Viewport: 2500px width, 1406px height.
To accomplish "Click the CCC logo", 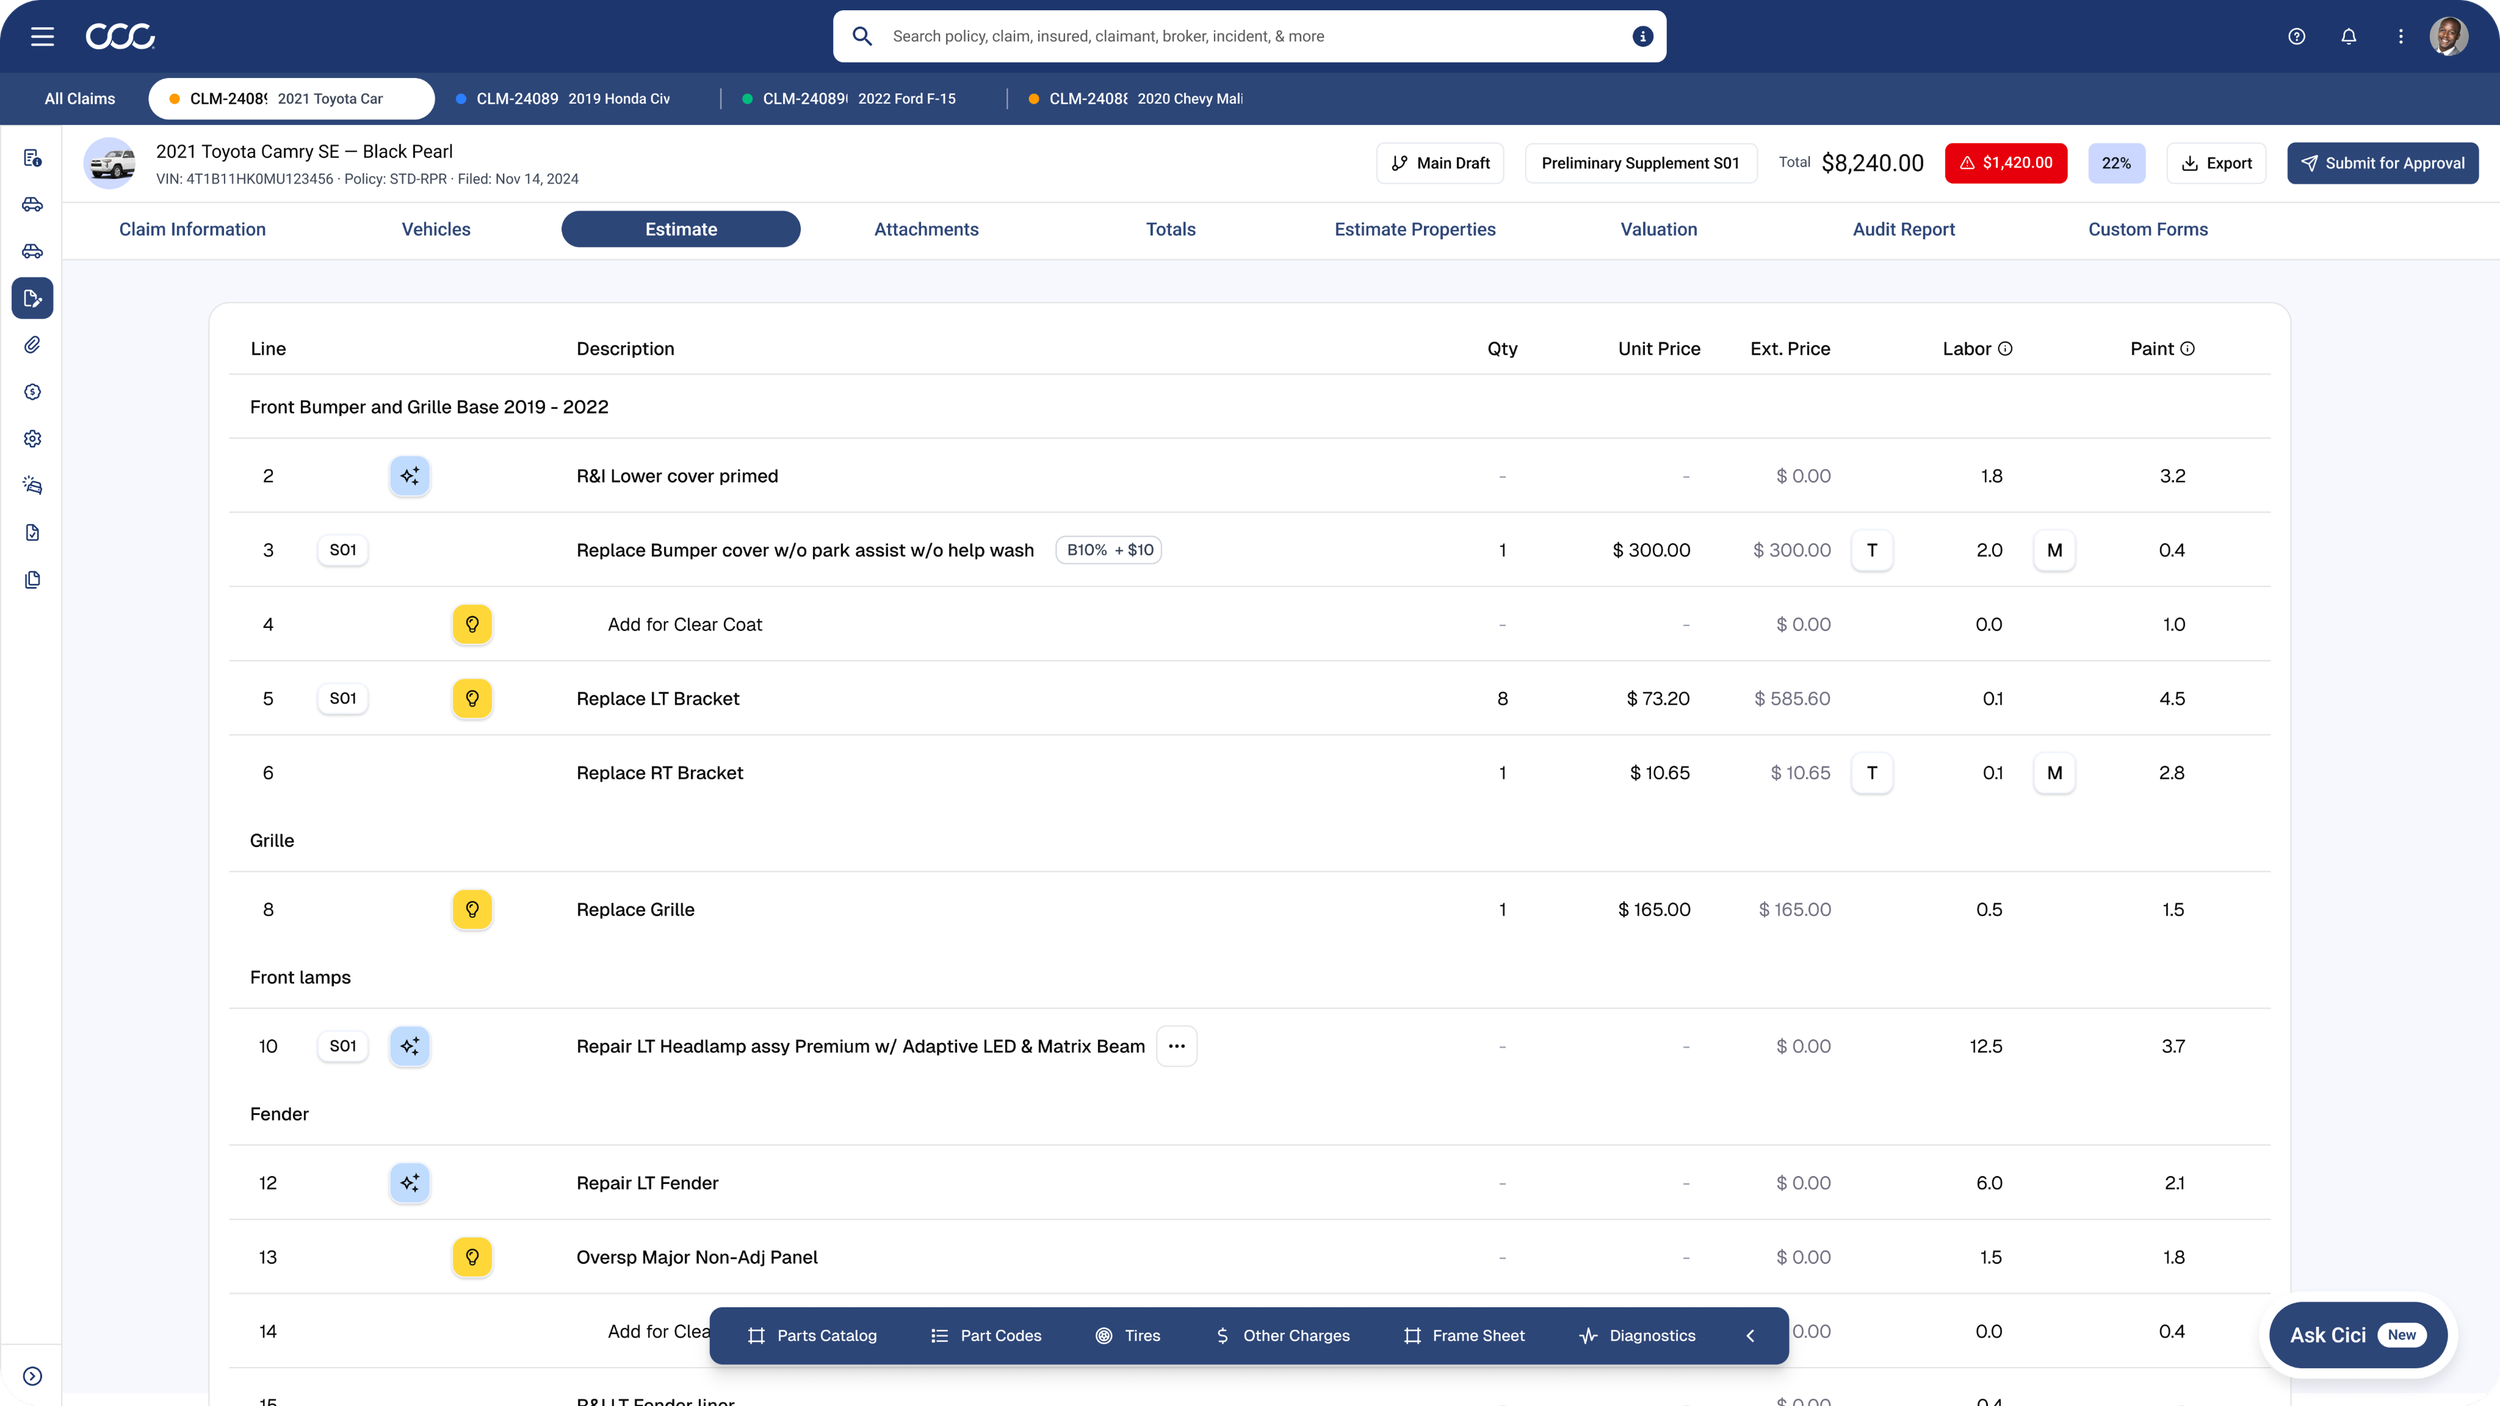I will (120, 37).
